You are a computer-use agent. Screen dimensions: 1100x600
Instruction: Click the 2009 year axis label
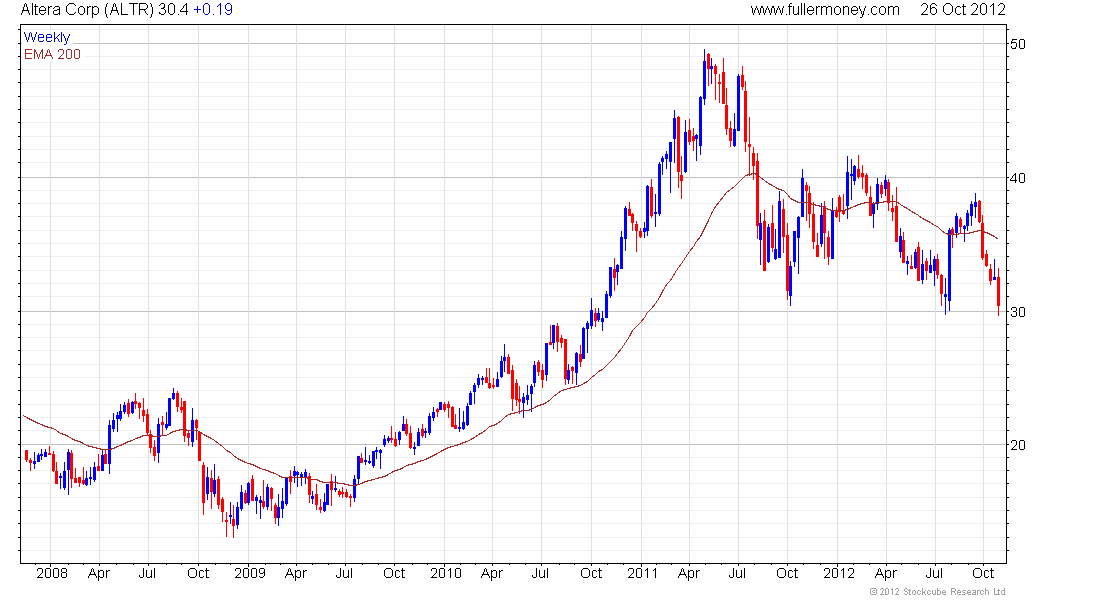coord(250,573)
